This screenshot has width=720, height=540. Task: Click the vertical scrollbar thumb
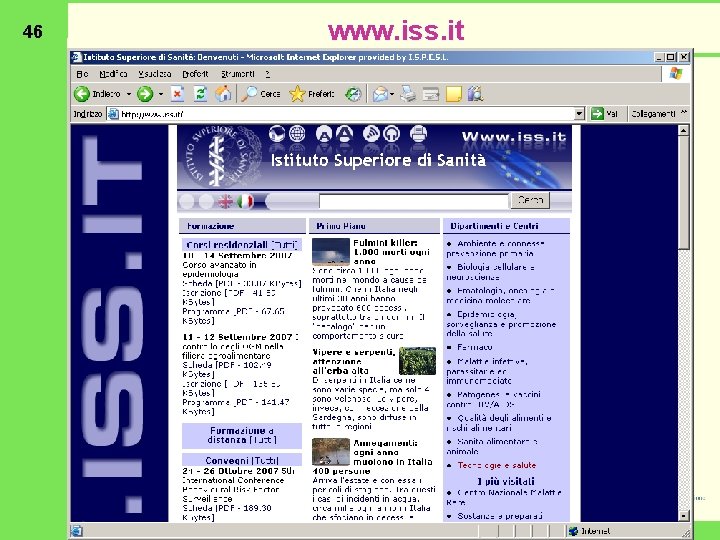click(683, 193)
